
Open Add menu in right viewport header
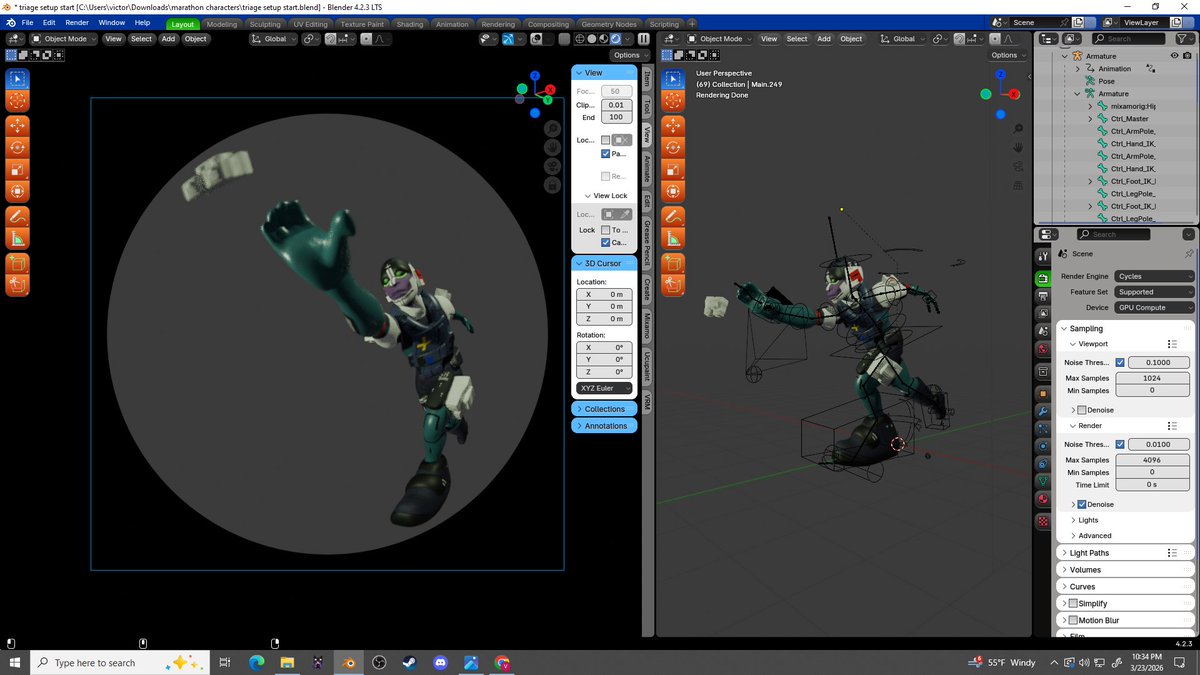pyautogui.click(x=824, y=39)
